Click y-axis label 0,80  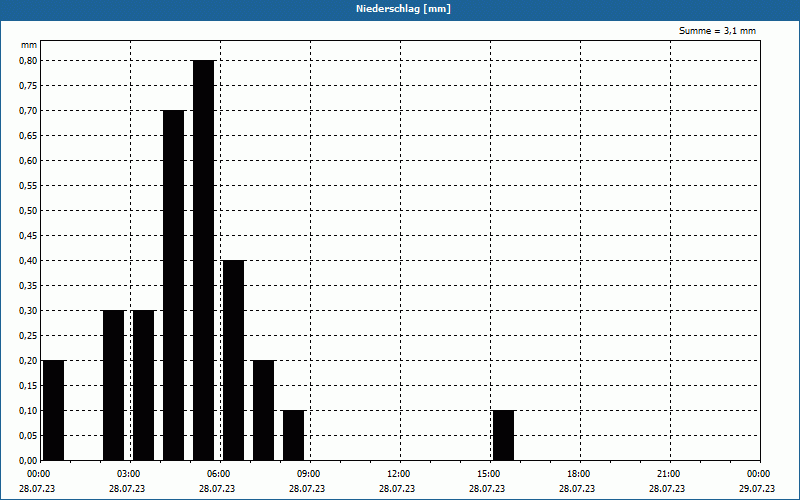[28, 60]
